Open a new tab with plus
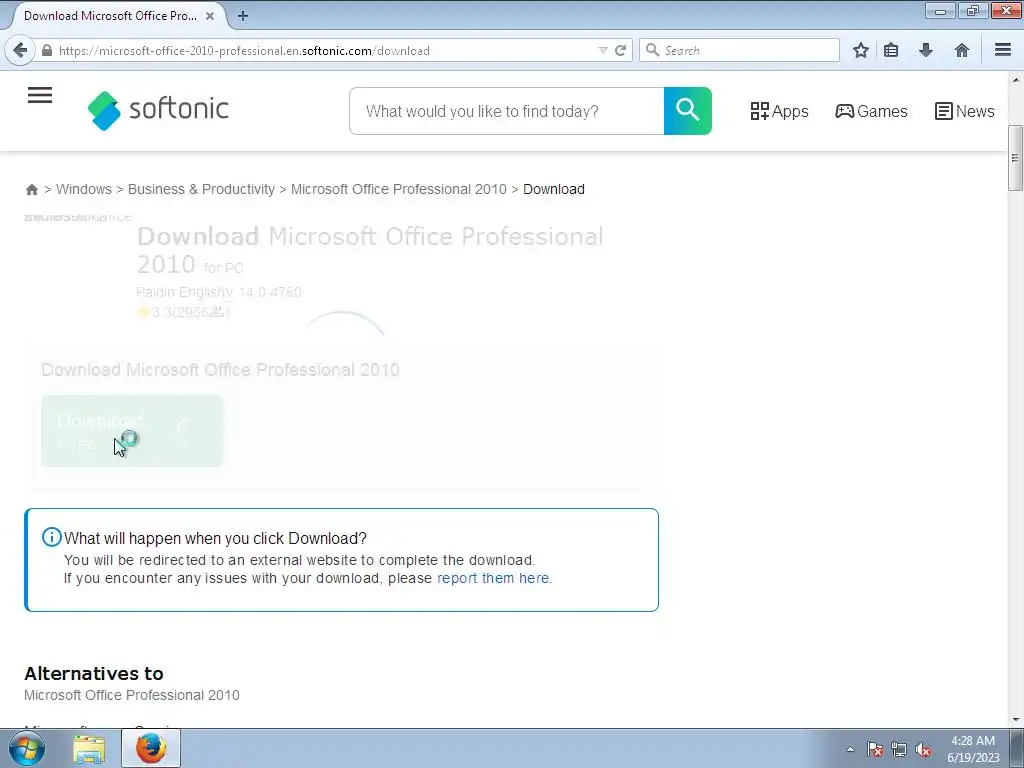The height and width of the screenshot is (768, 1024). [x=243, y=16]
